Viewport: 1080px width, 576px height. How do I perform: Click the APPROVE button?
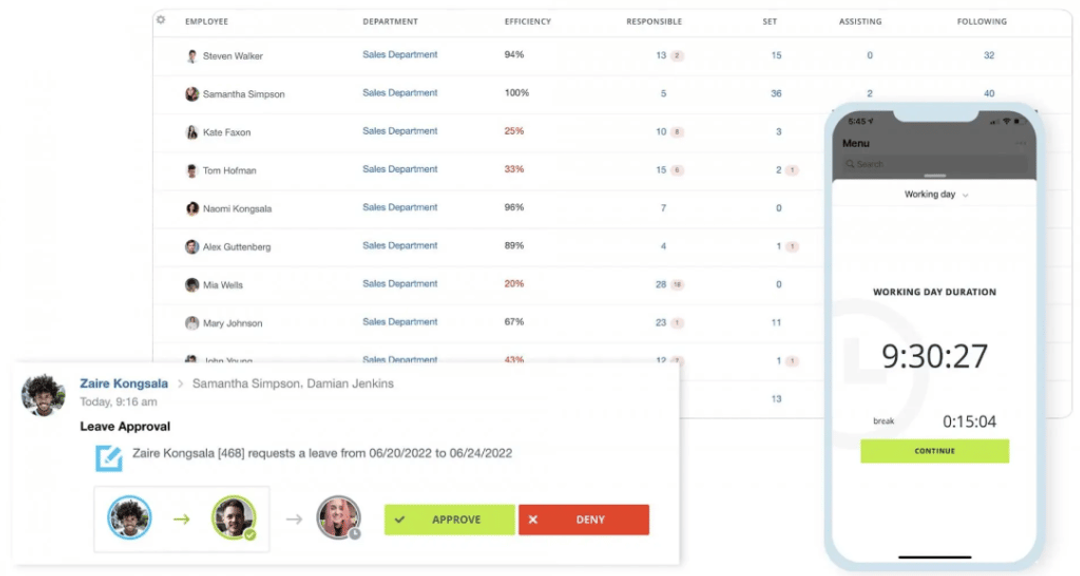[449, 519]
